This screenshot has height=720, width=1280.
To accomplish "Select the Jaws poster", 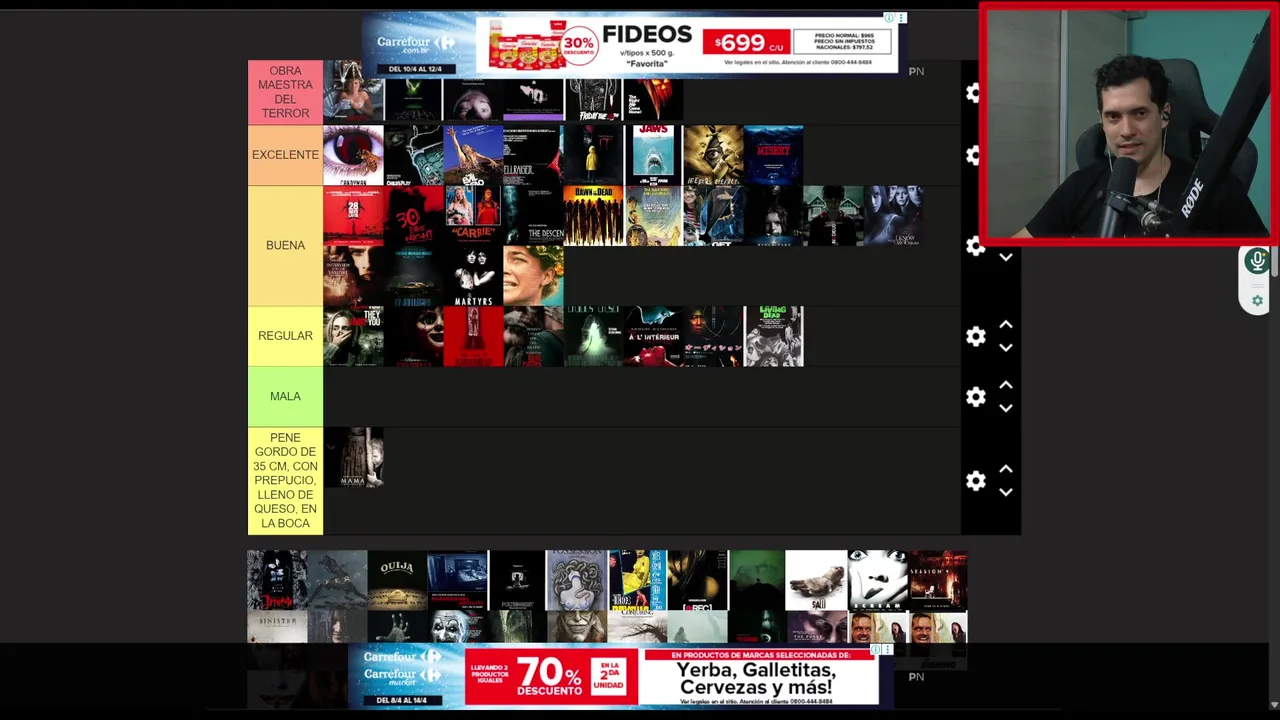I will tap(653, 156).
